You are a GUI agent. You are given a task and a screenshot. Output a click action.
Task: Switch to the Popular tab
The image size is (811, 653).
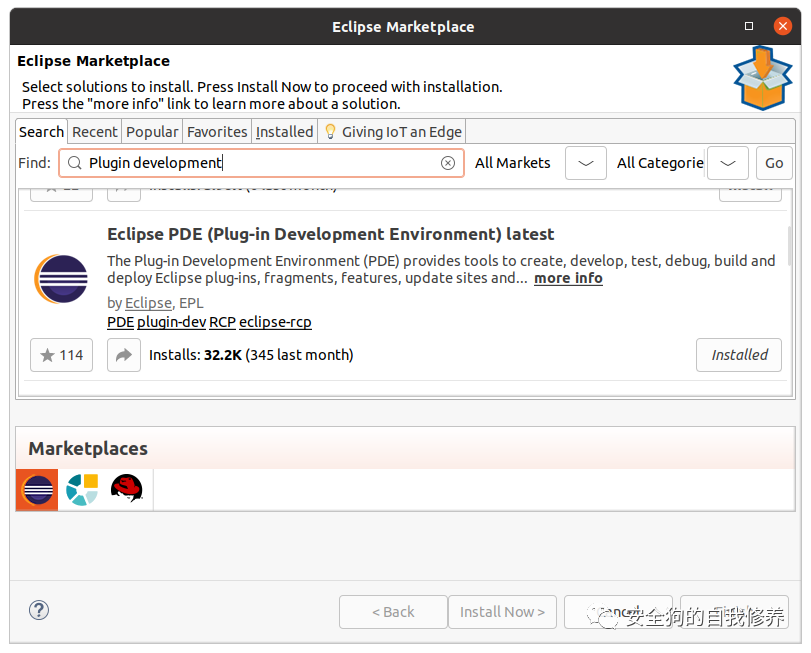[x=152, y=132]
